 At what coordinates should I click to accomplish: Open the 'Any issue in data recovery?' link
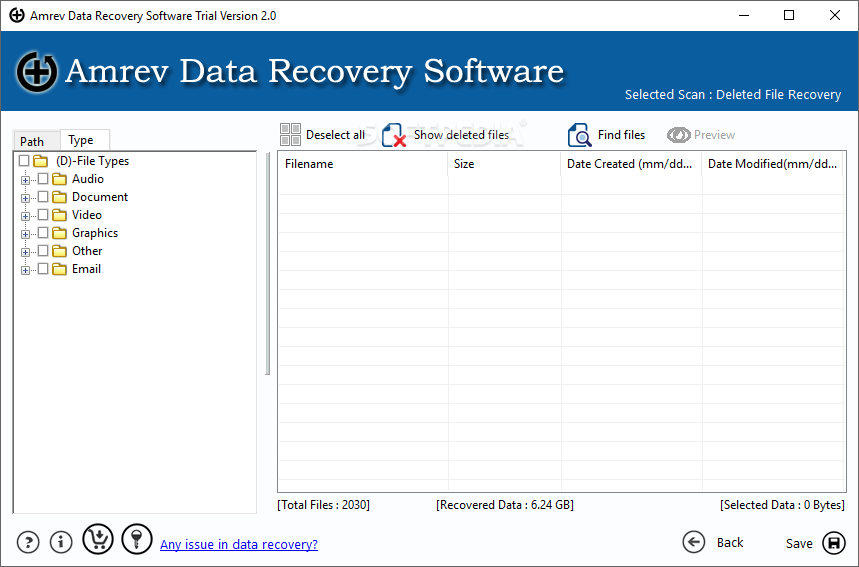point(239,544)
